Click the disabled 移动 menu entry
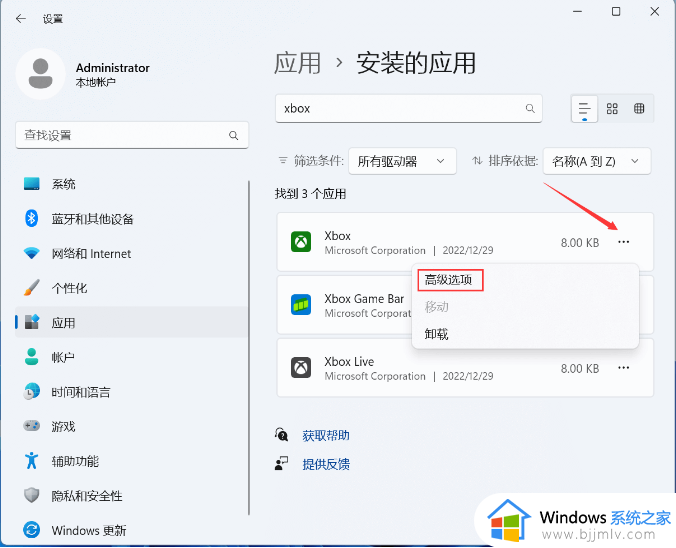Image resolution: width=676 pixels, height=548 pixels. click(436, 307)
